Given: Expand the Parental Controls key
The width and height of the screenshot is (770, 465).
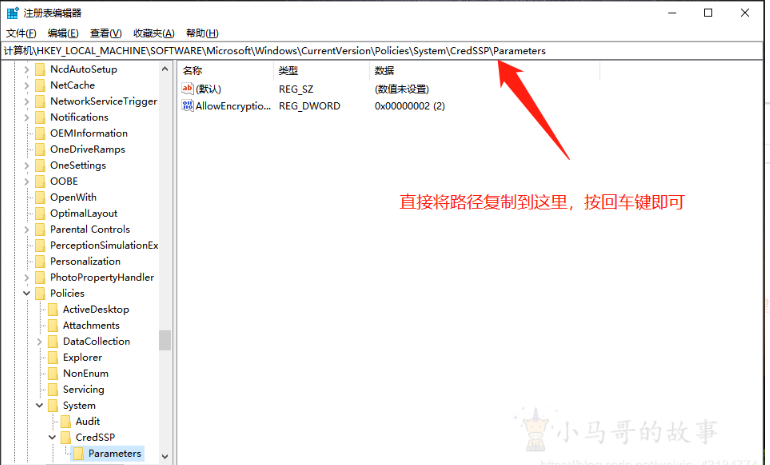Looking at the screenshot, I should click(x=27, y=230).
